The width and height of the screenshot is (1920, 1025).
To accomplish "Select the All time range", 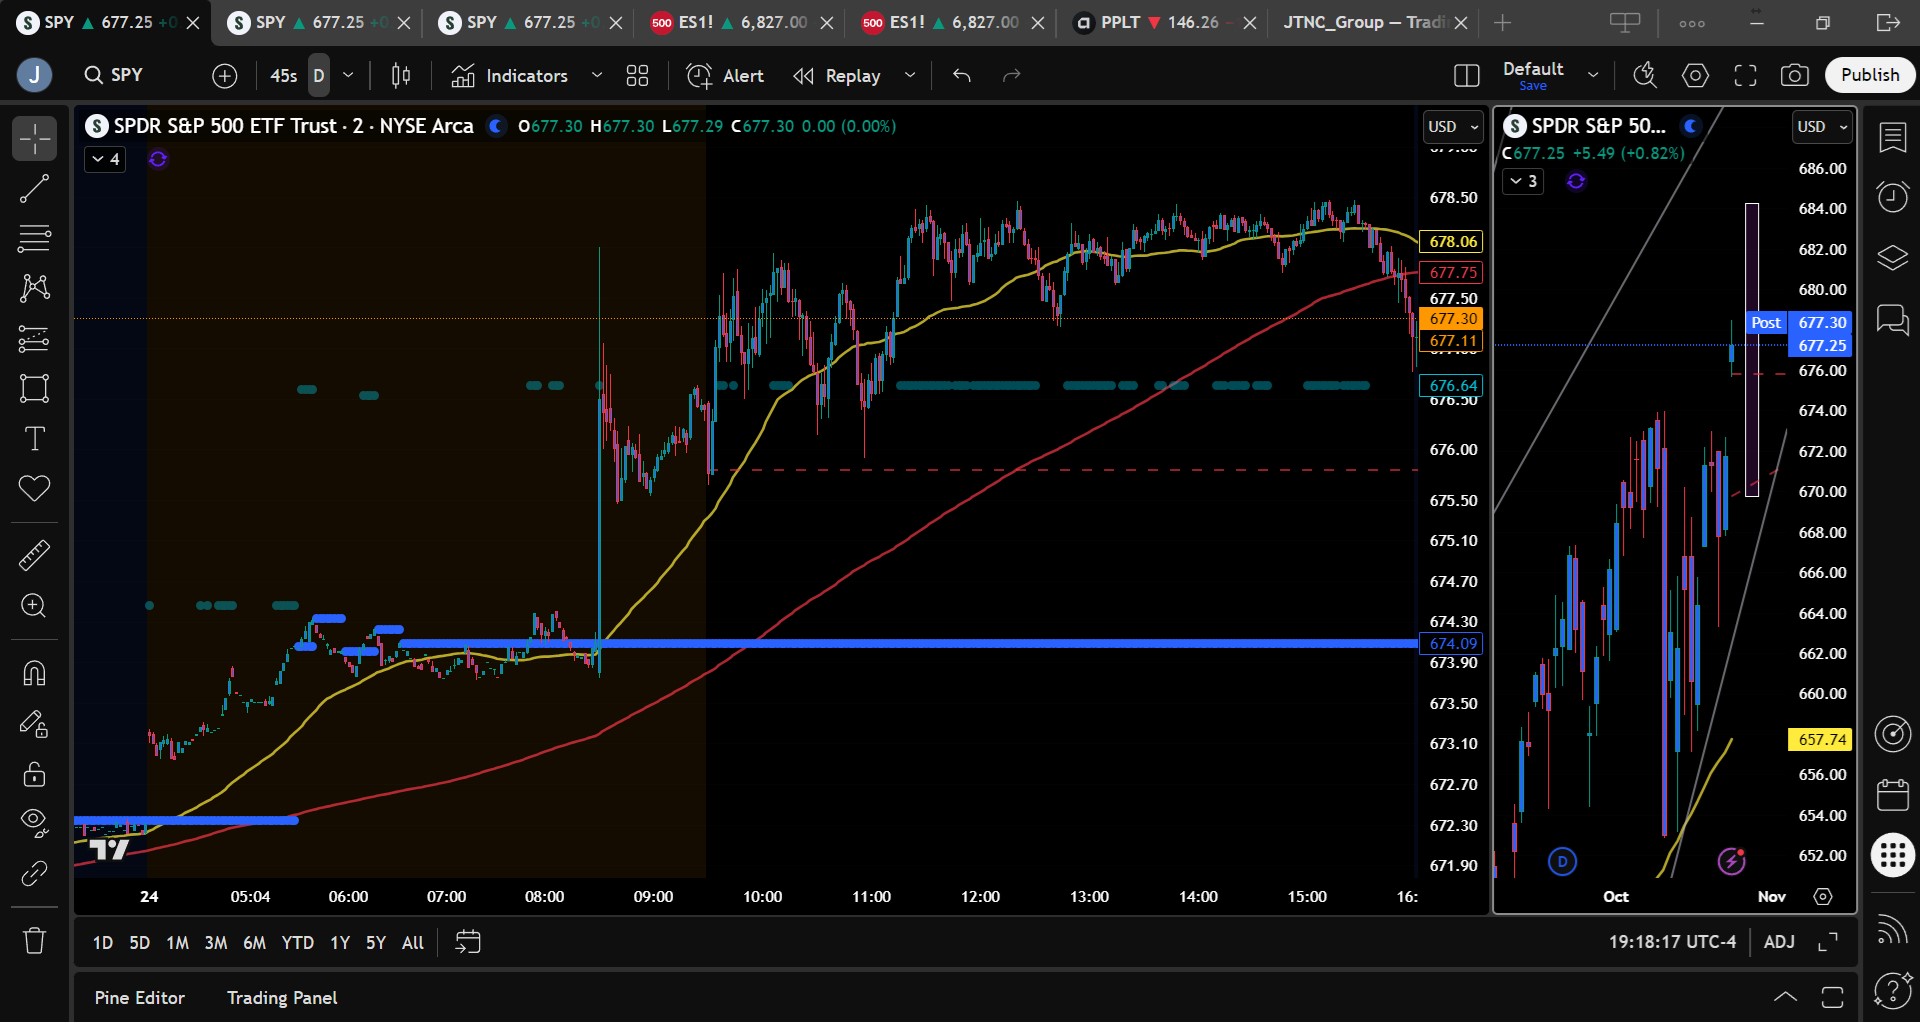I will click(x=413, y=943).
